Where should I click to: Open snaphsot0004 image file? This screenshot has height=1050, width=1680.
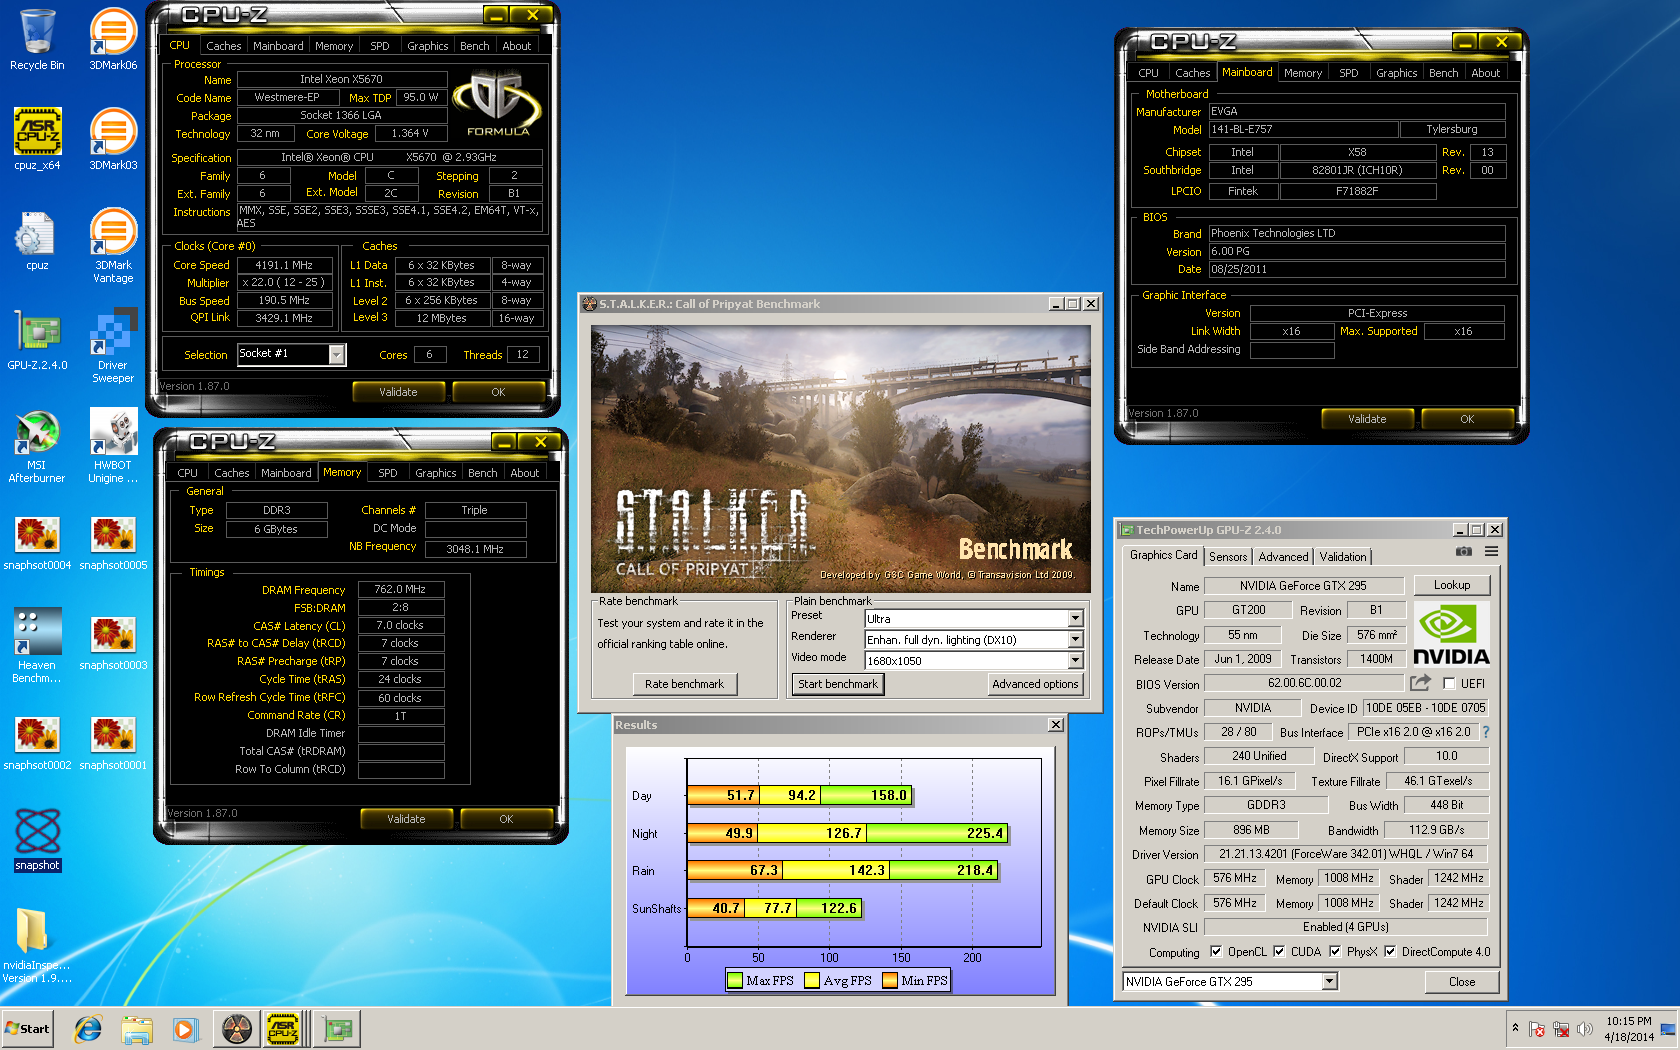pyautogui.click(x=37, y=543)
